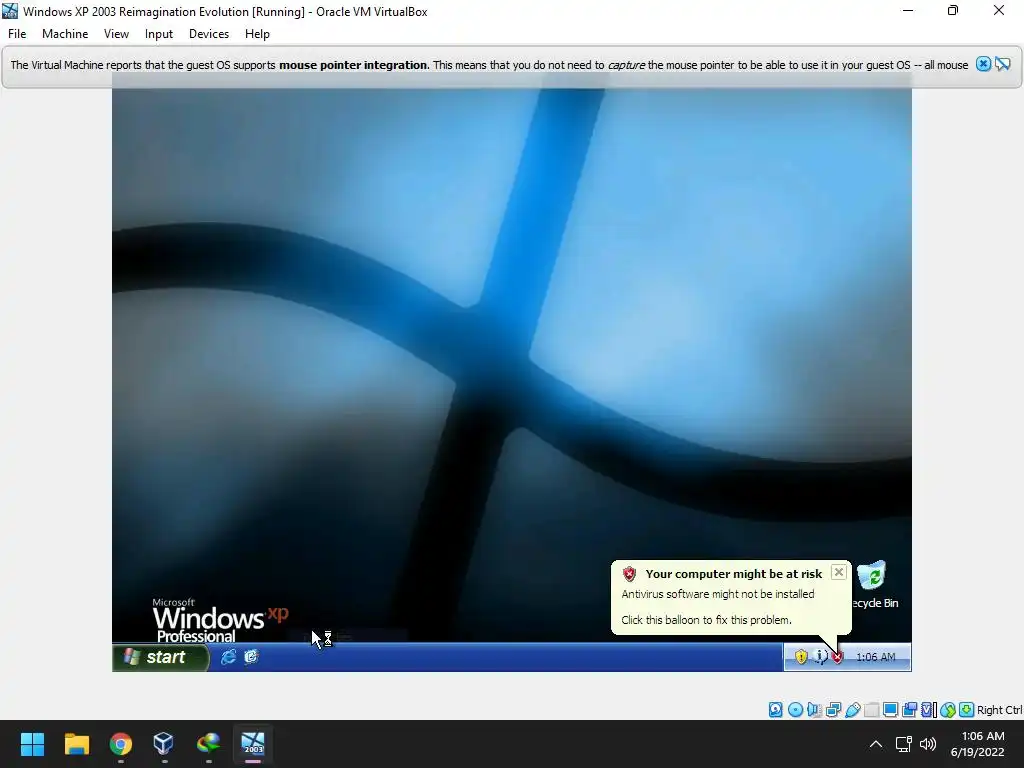Screen dimensions: 1024x768
Task: Close the 'Your computer might be at risk' balloon
Action: coord(839,573)
